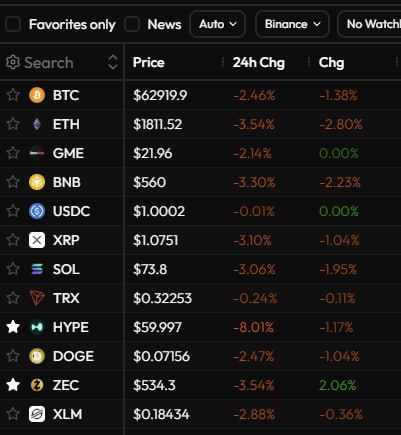
Task: Open the No Watchlist dropdown
Action: [x=369, y=24]
